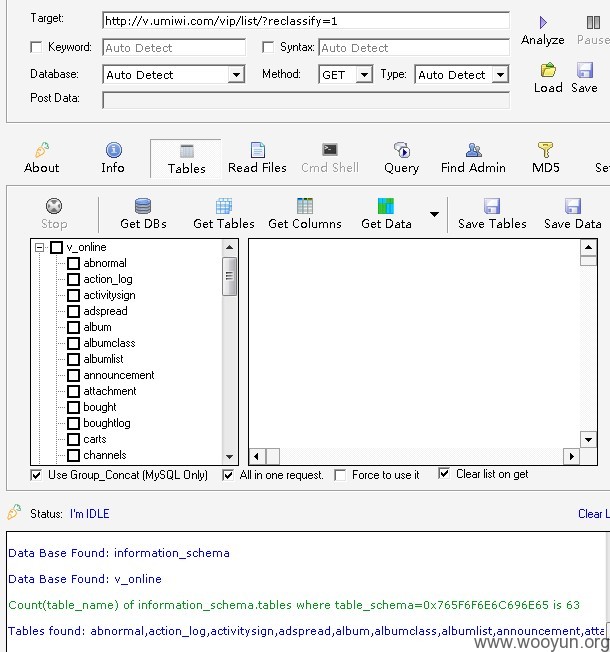The width and height of the screenshot is (610, 652).
Task: Save the project using the Save icon
Action: tap(585, 70)
